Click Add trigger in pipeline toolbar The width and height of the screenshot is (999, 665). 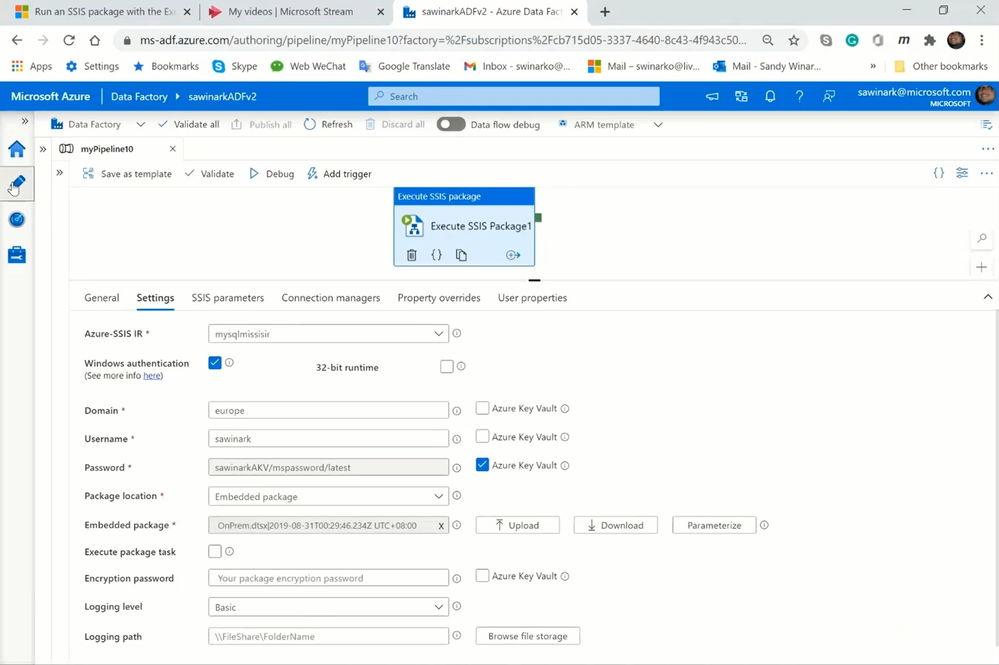[x=339, y=173]
